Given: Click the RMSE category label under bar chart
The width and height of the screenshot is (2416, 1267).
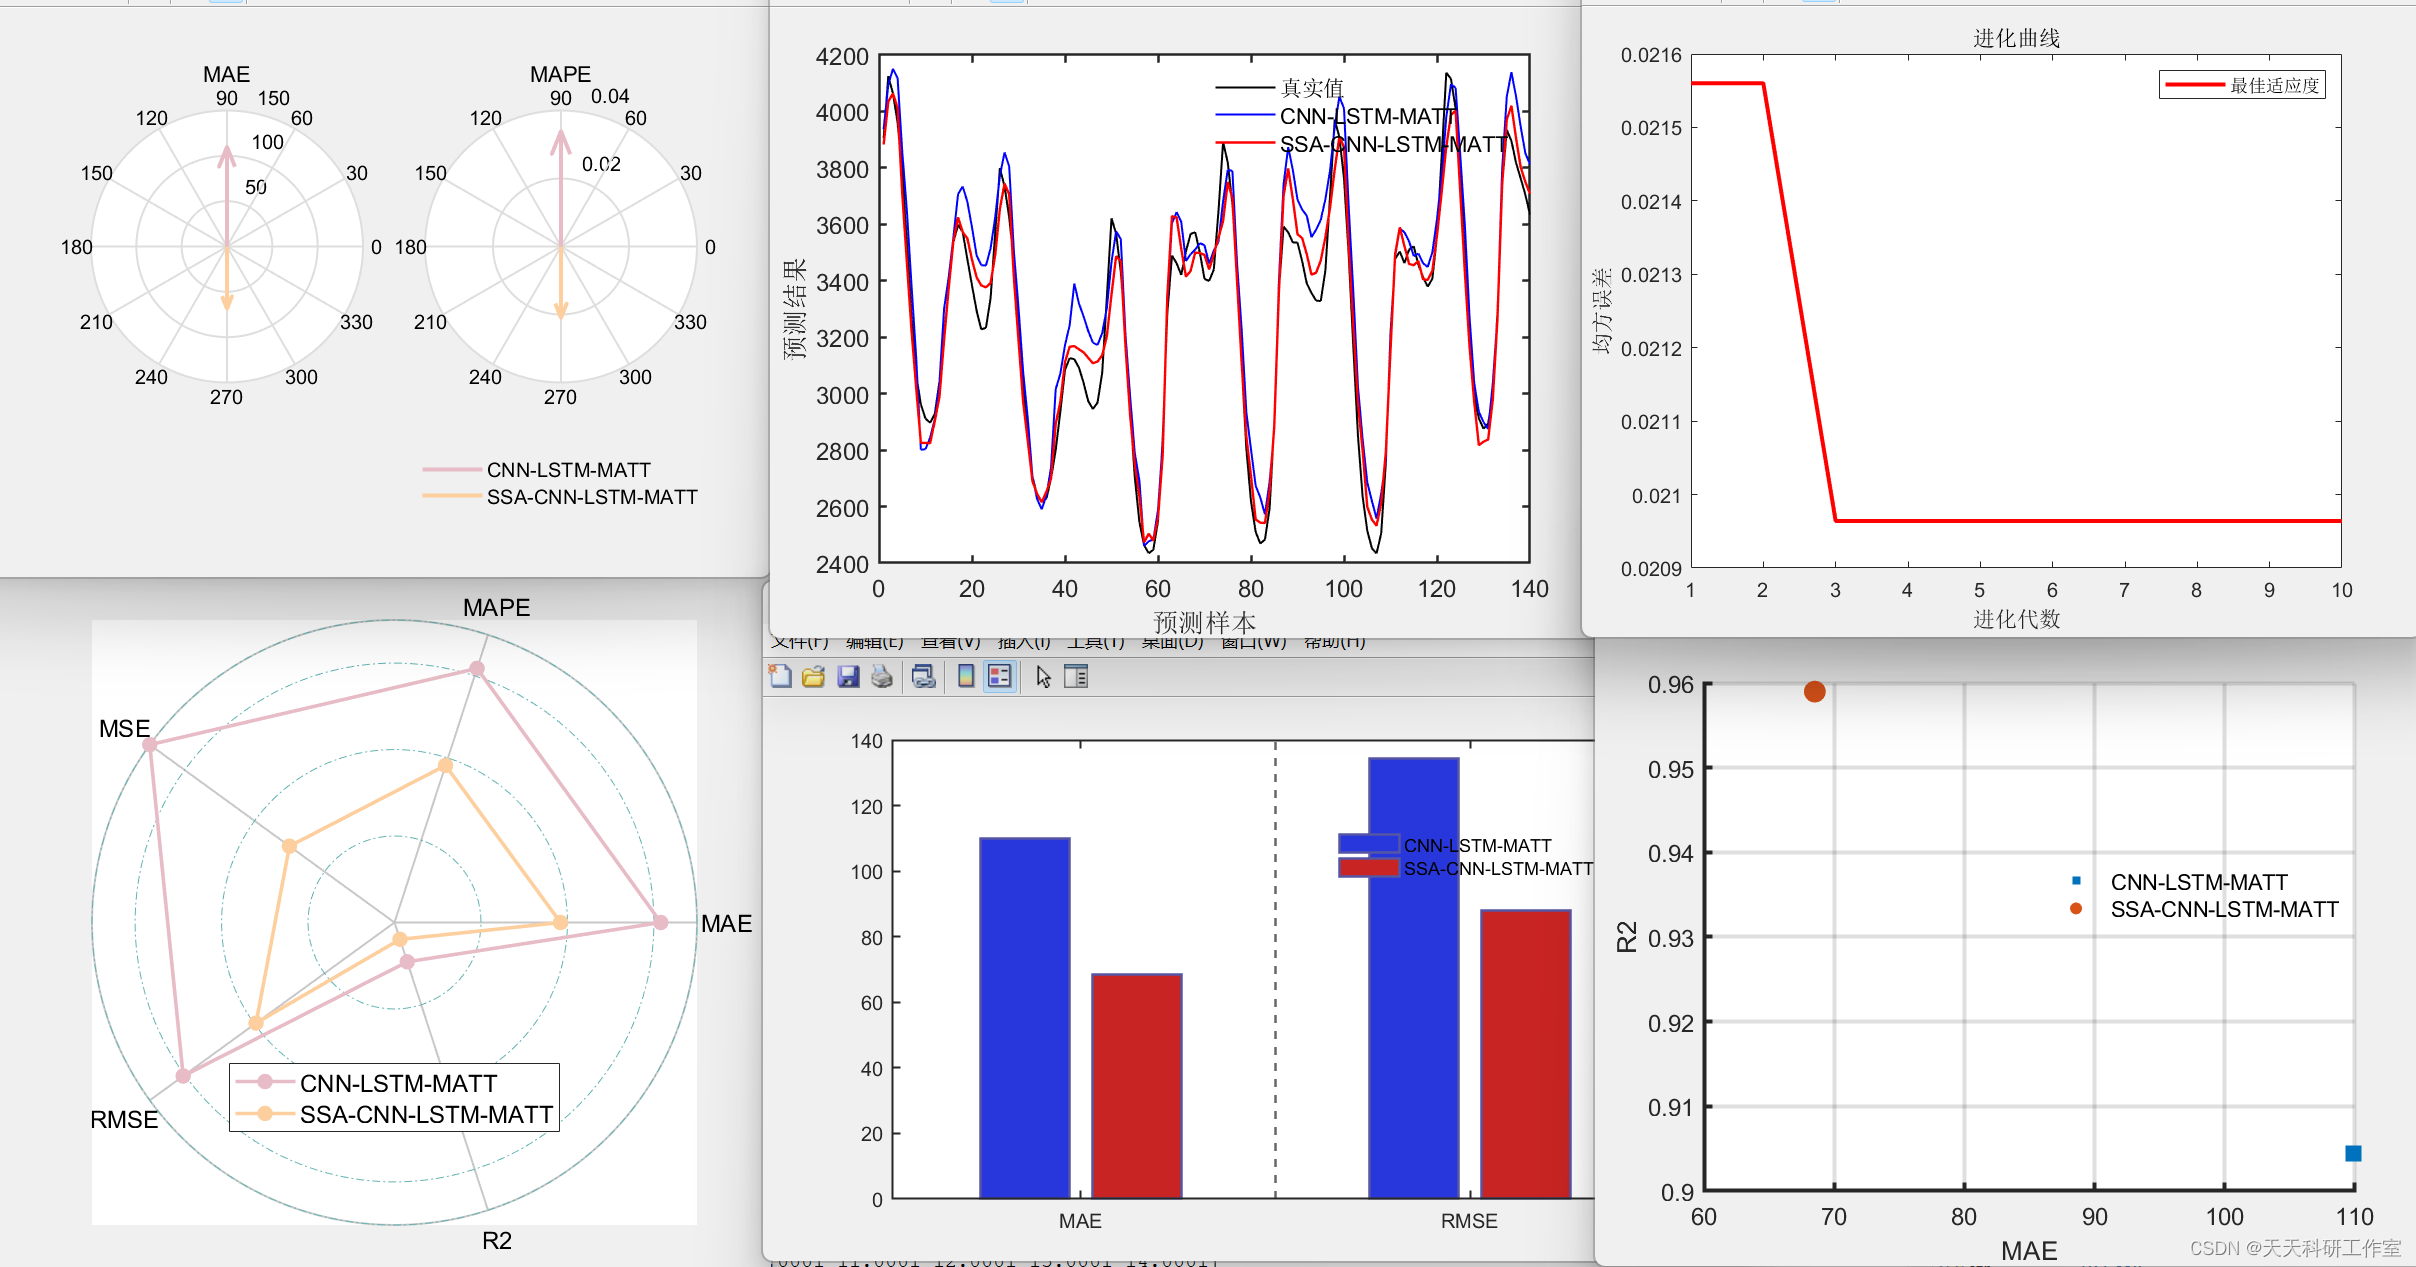Looking at the screenshot, I should tap(1469, 1220).
